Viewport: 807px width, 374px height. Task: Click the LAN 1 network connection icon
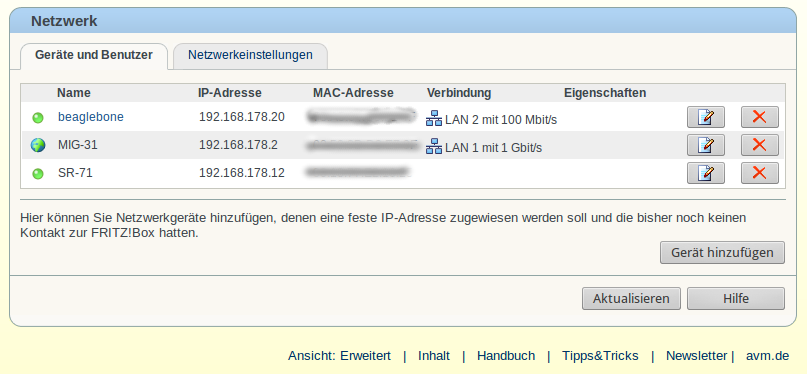[434, 146]
